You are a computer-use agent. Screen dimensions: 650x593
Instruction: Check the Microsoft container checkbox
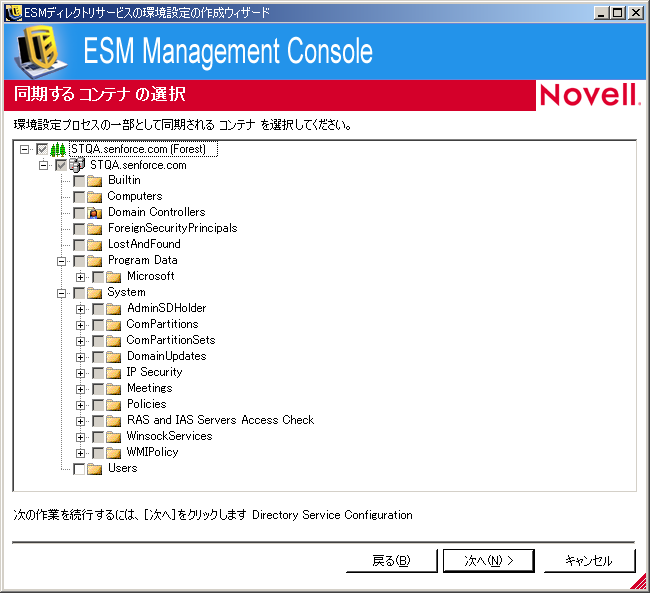[x=98, y=277]
